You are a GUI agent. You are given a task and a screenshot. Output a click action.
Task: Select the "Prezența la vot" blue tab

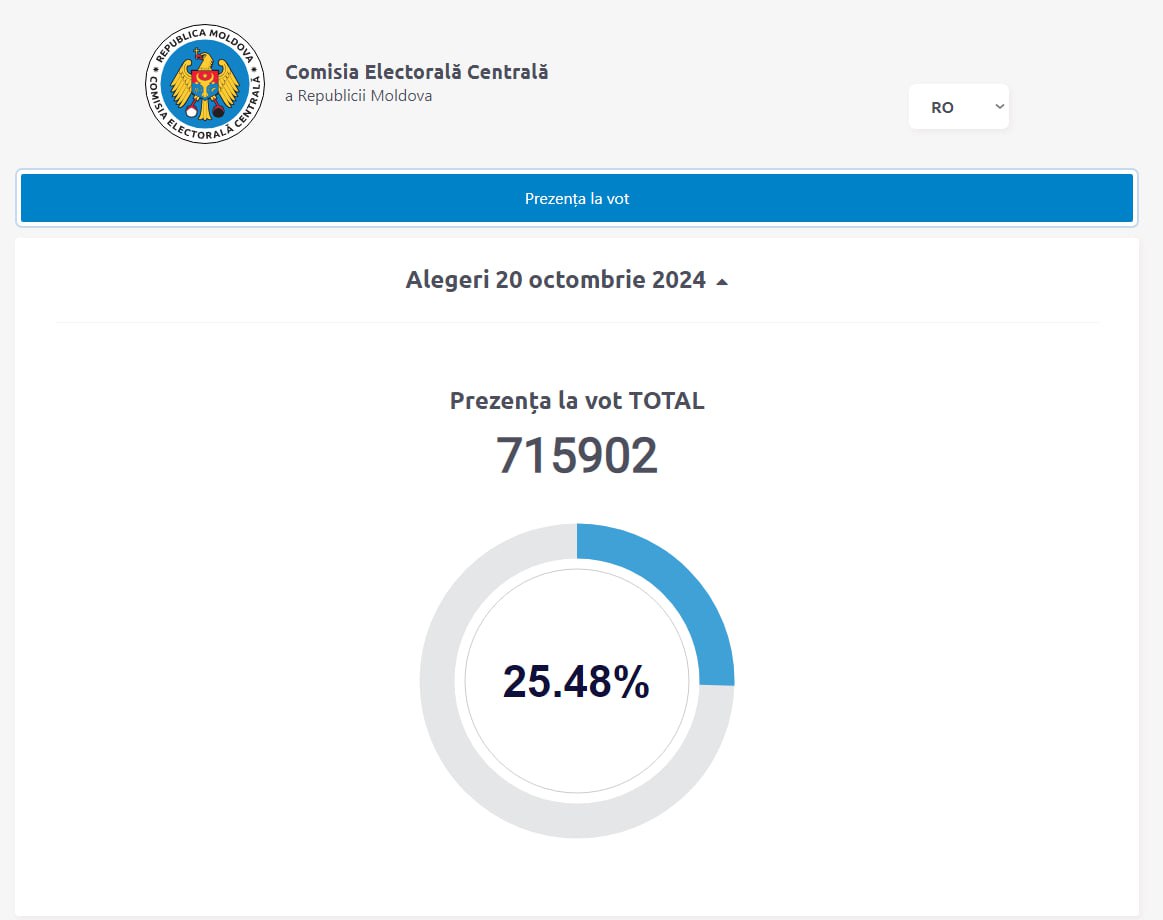coord(577,198)
